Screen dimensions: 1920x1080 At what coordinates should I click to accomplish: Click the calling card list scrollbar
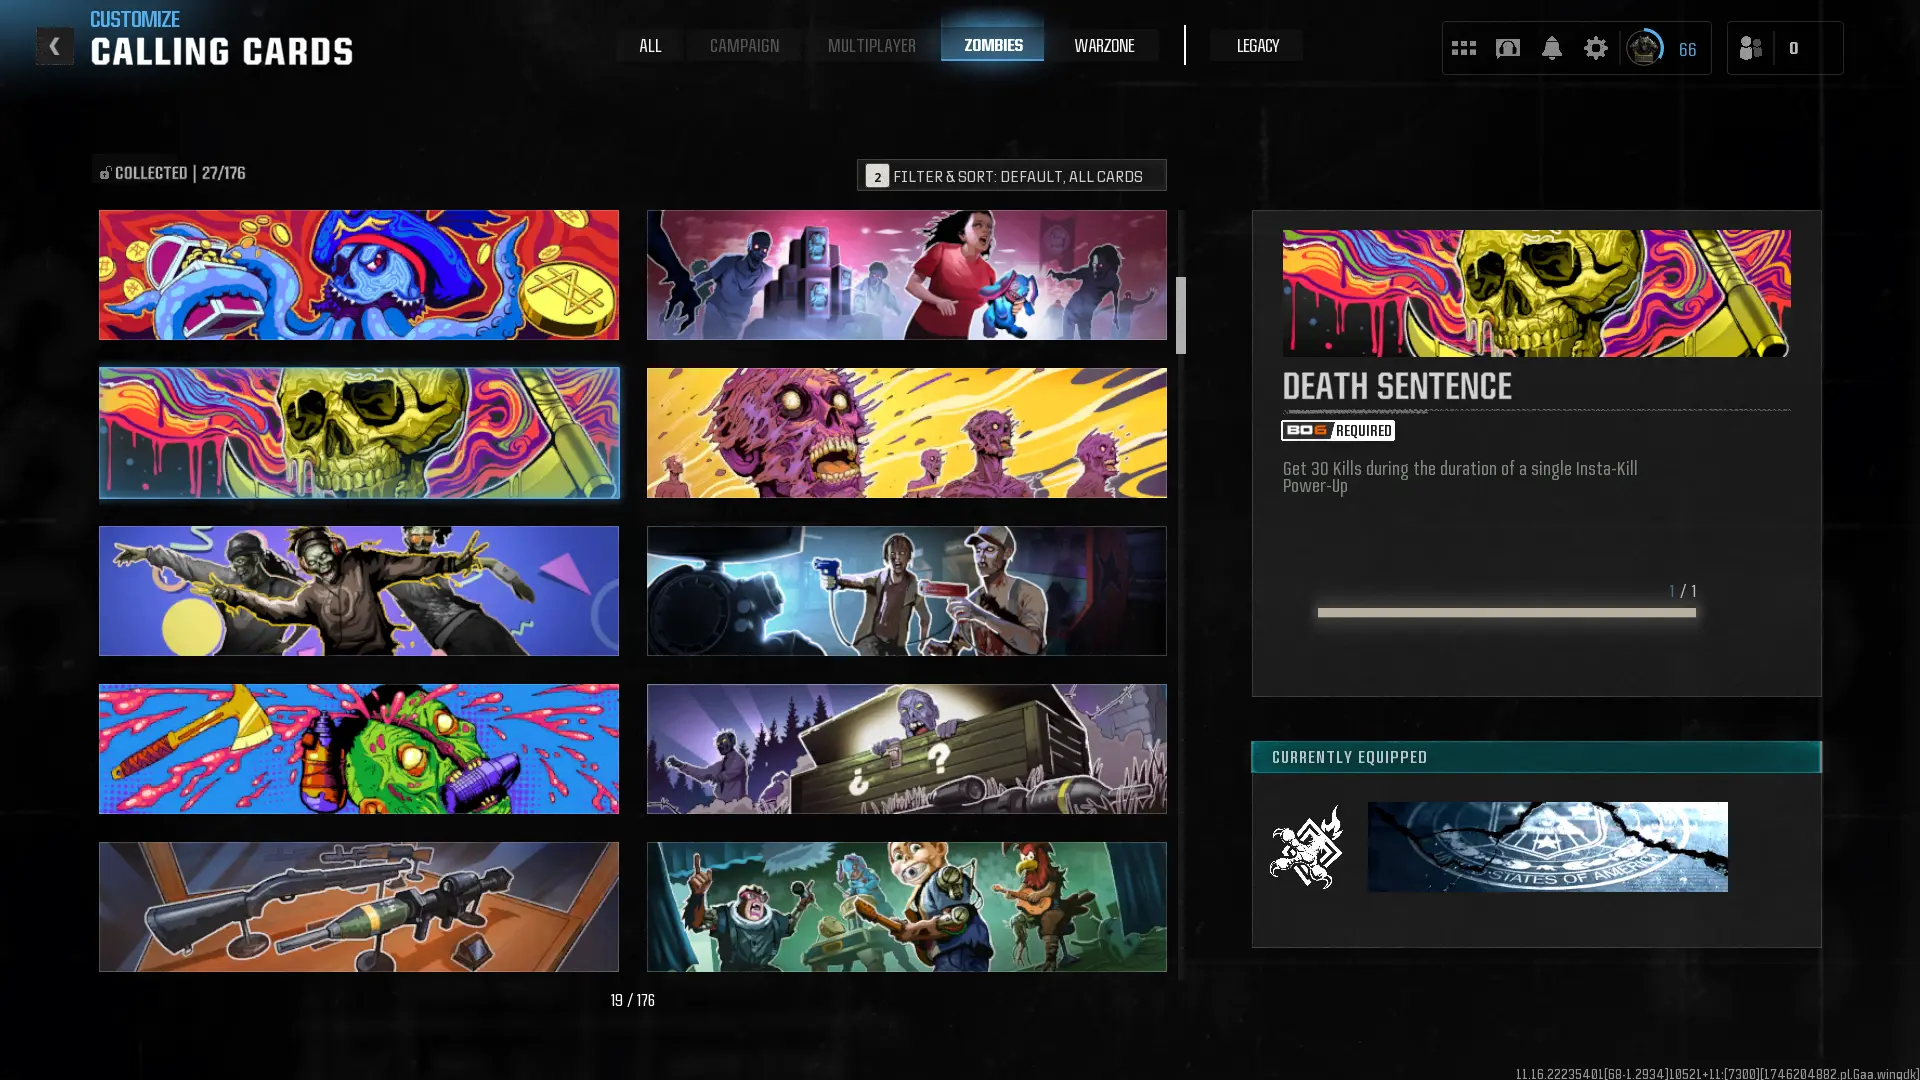[1181, 316]
